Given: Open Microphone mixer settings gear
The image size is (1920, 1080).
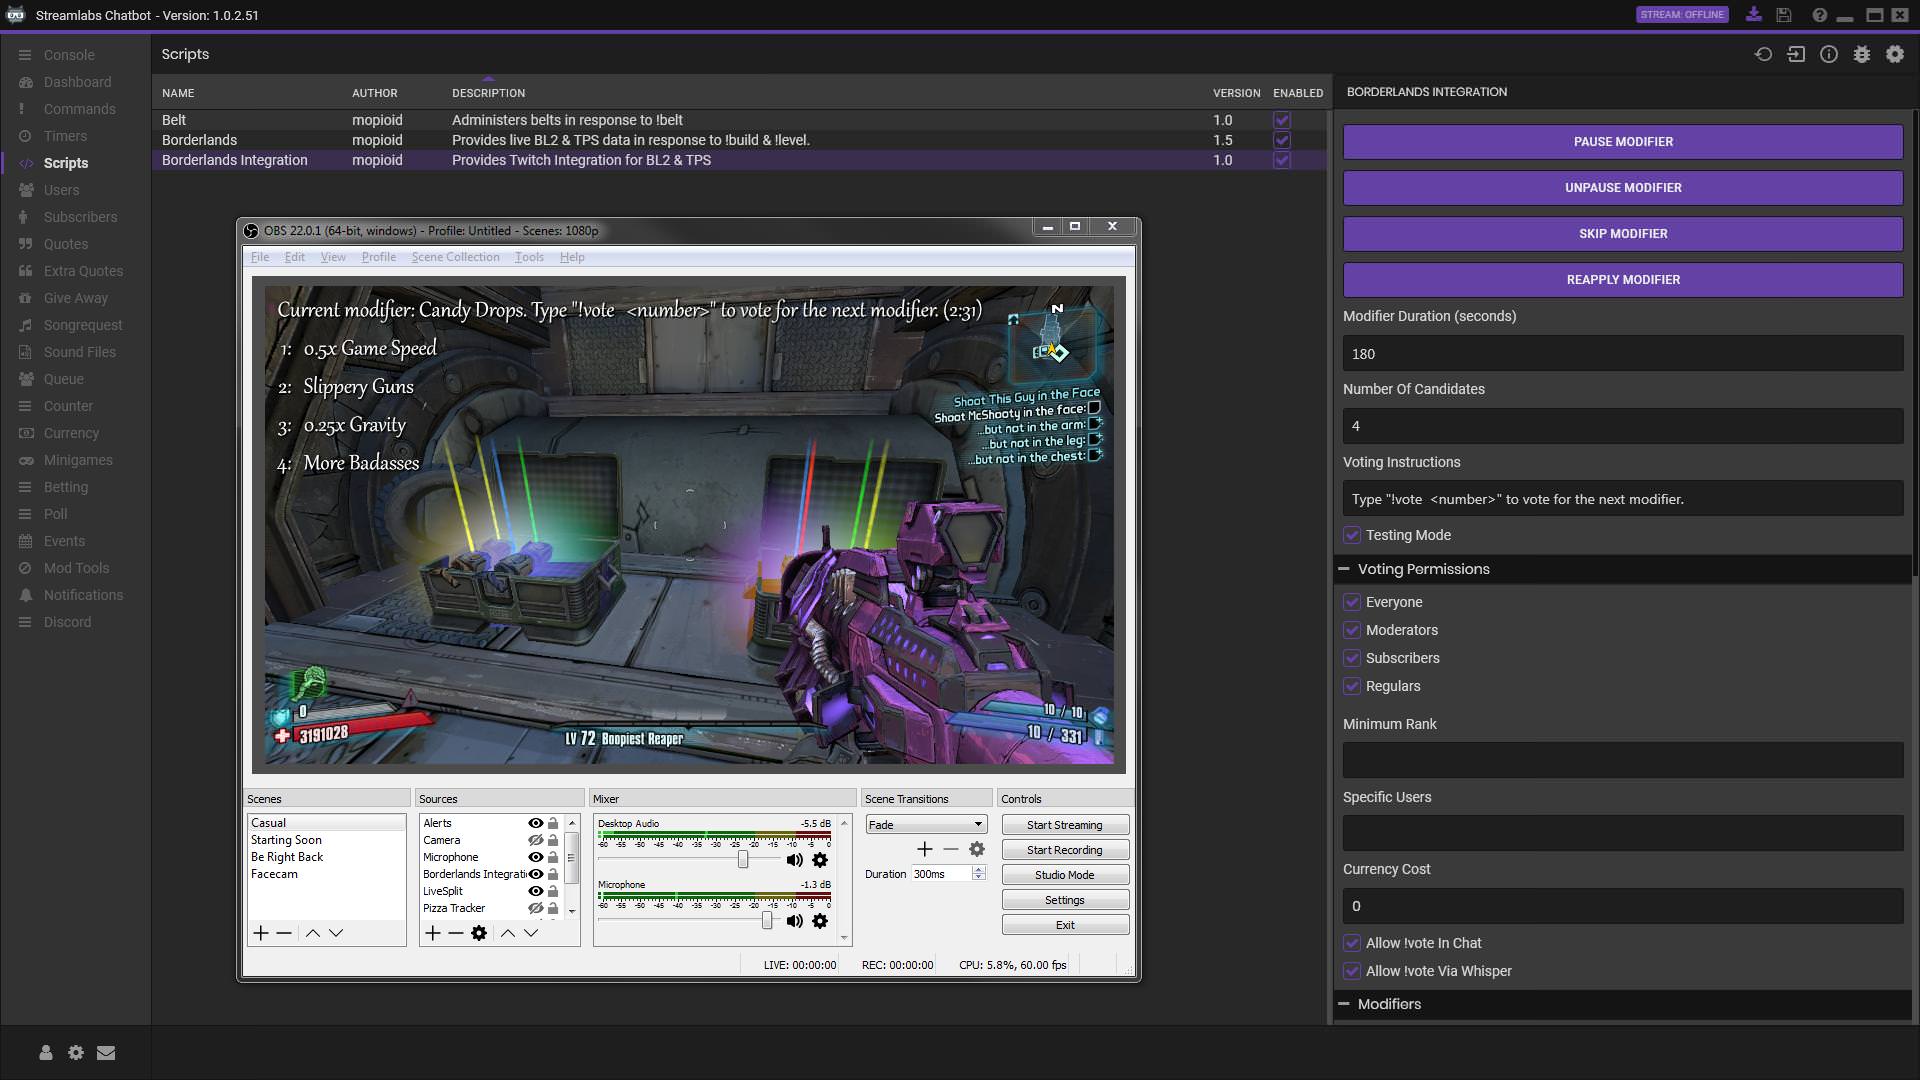Looking at the screenshot, I should [x=820, y=921].
